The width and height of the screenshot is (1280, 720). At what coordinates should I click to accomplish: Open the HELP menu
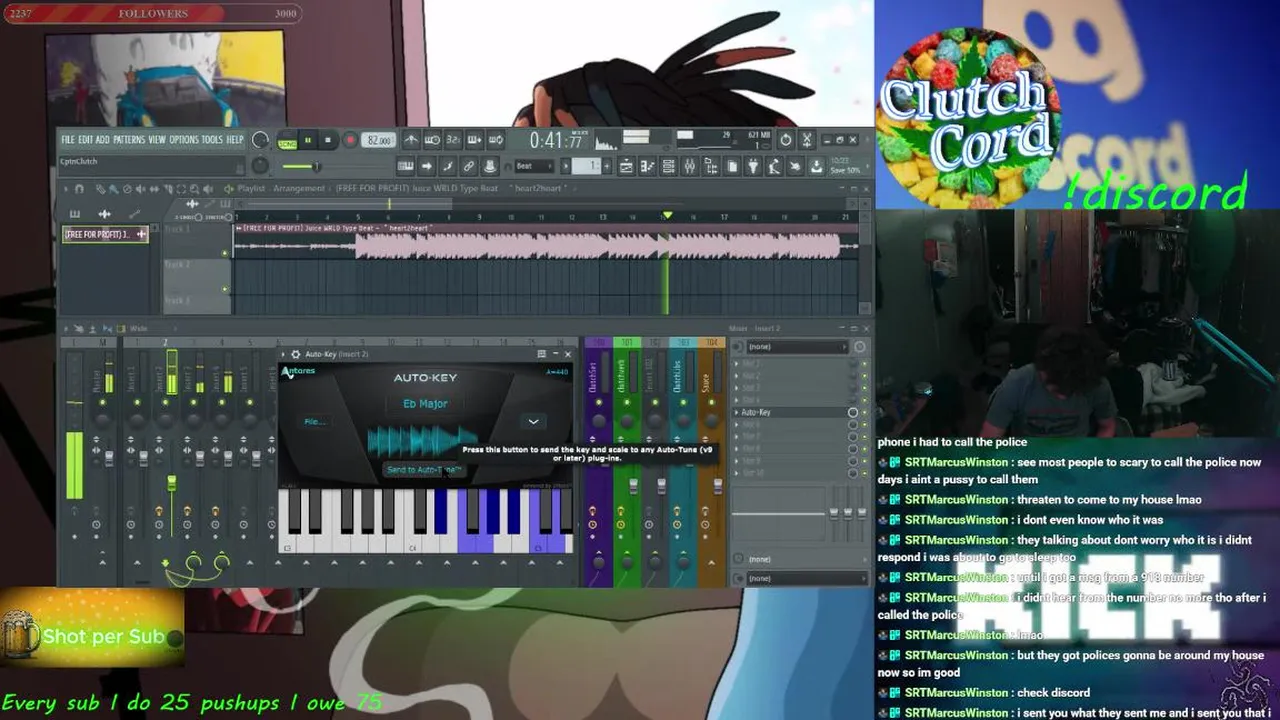point(234,140)
